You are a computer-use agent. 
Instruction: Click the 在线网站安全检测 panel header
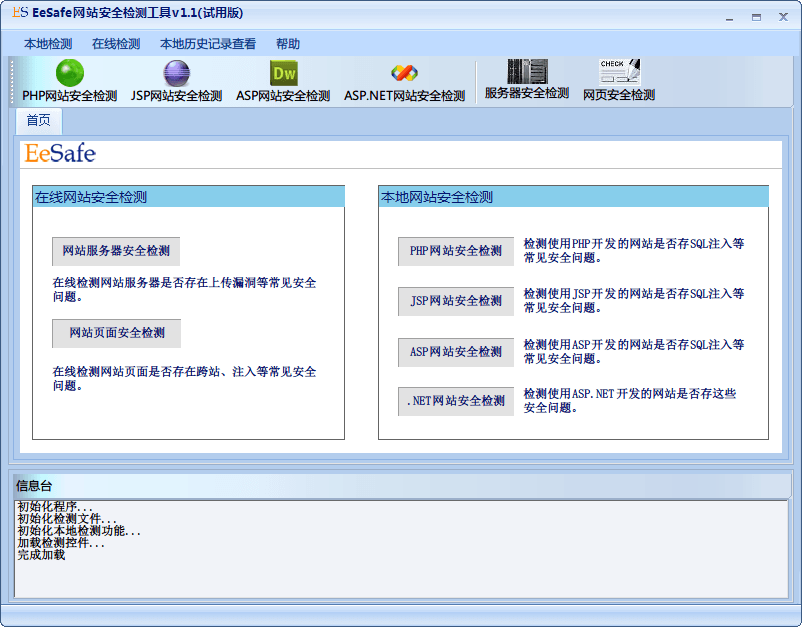pos(188,197)
